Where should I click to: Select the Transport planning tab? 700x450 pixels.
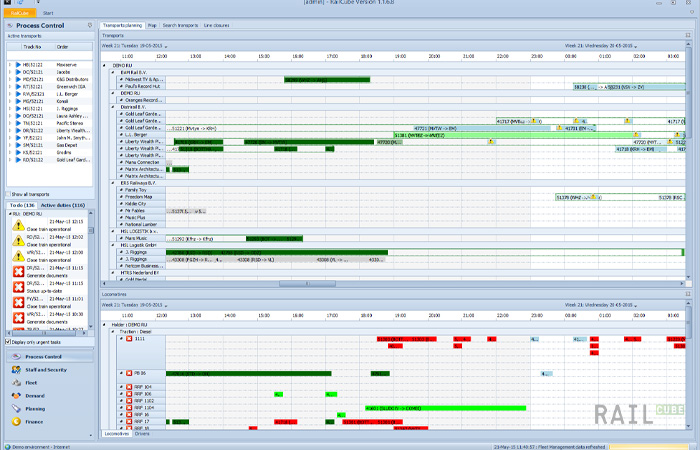coord(122,25)
